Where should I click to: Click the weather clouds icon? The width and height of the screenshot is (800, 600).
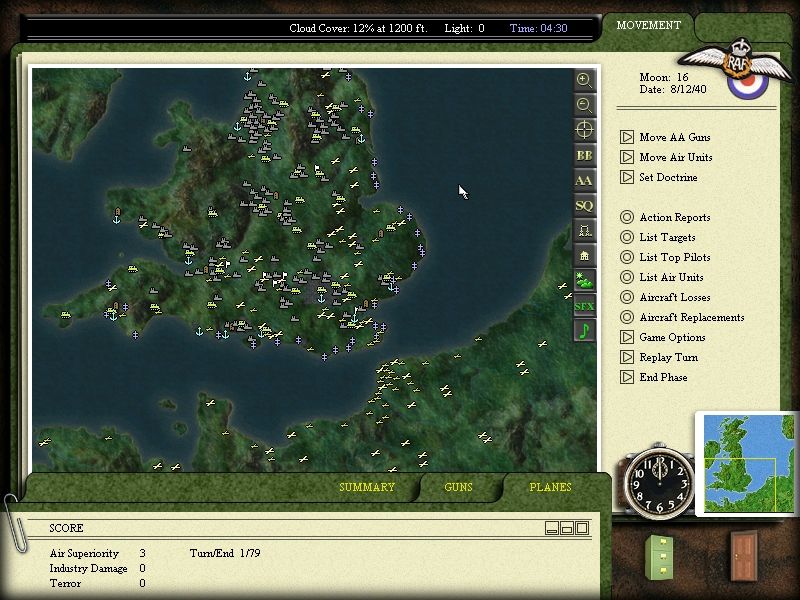point(584,281)
